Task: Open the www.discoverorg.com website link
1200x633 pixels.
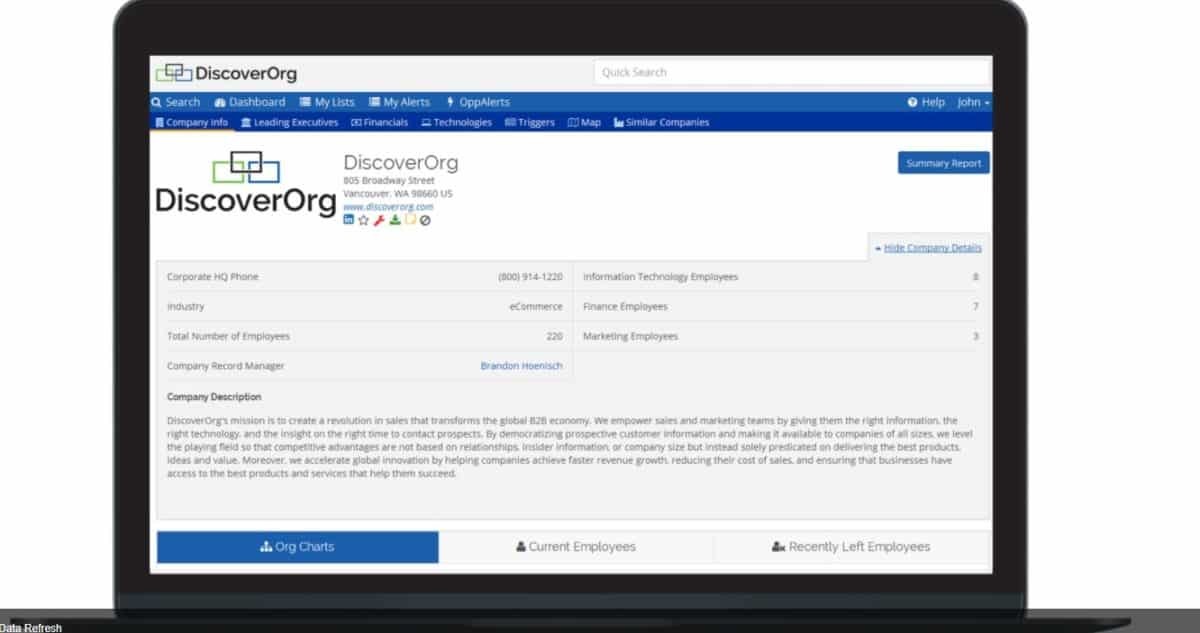Action: pos(388,207)
